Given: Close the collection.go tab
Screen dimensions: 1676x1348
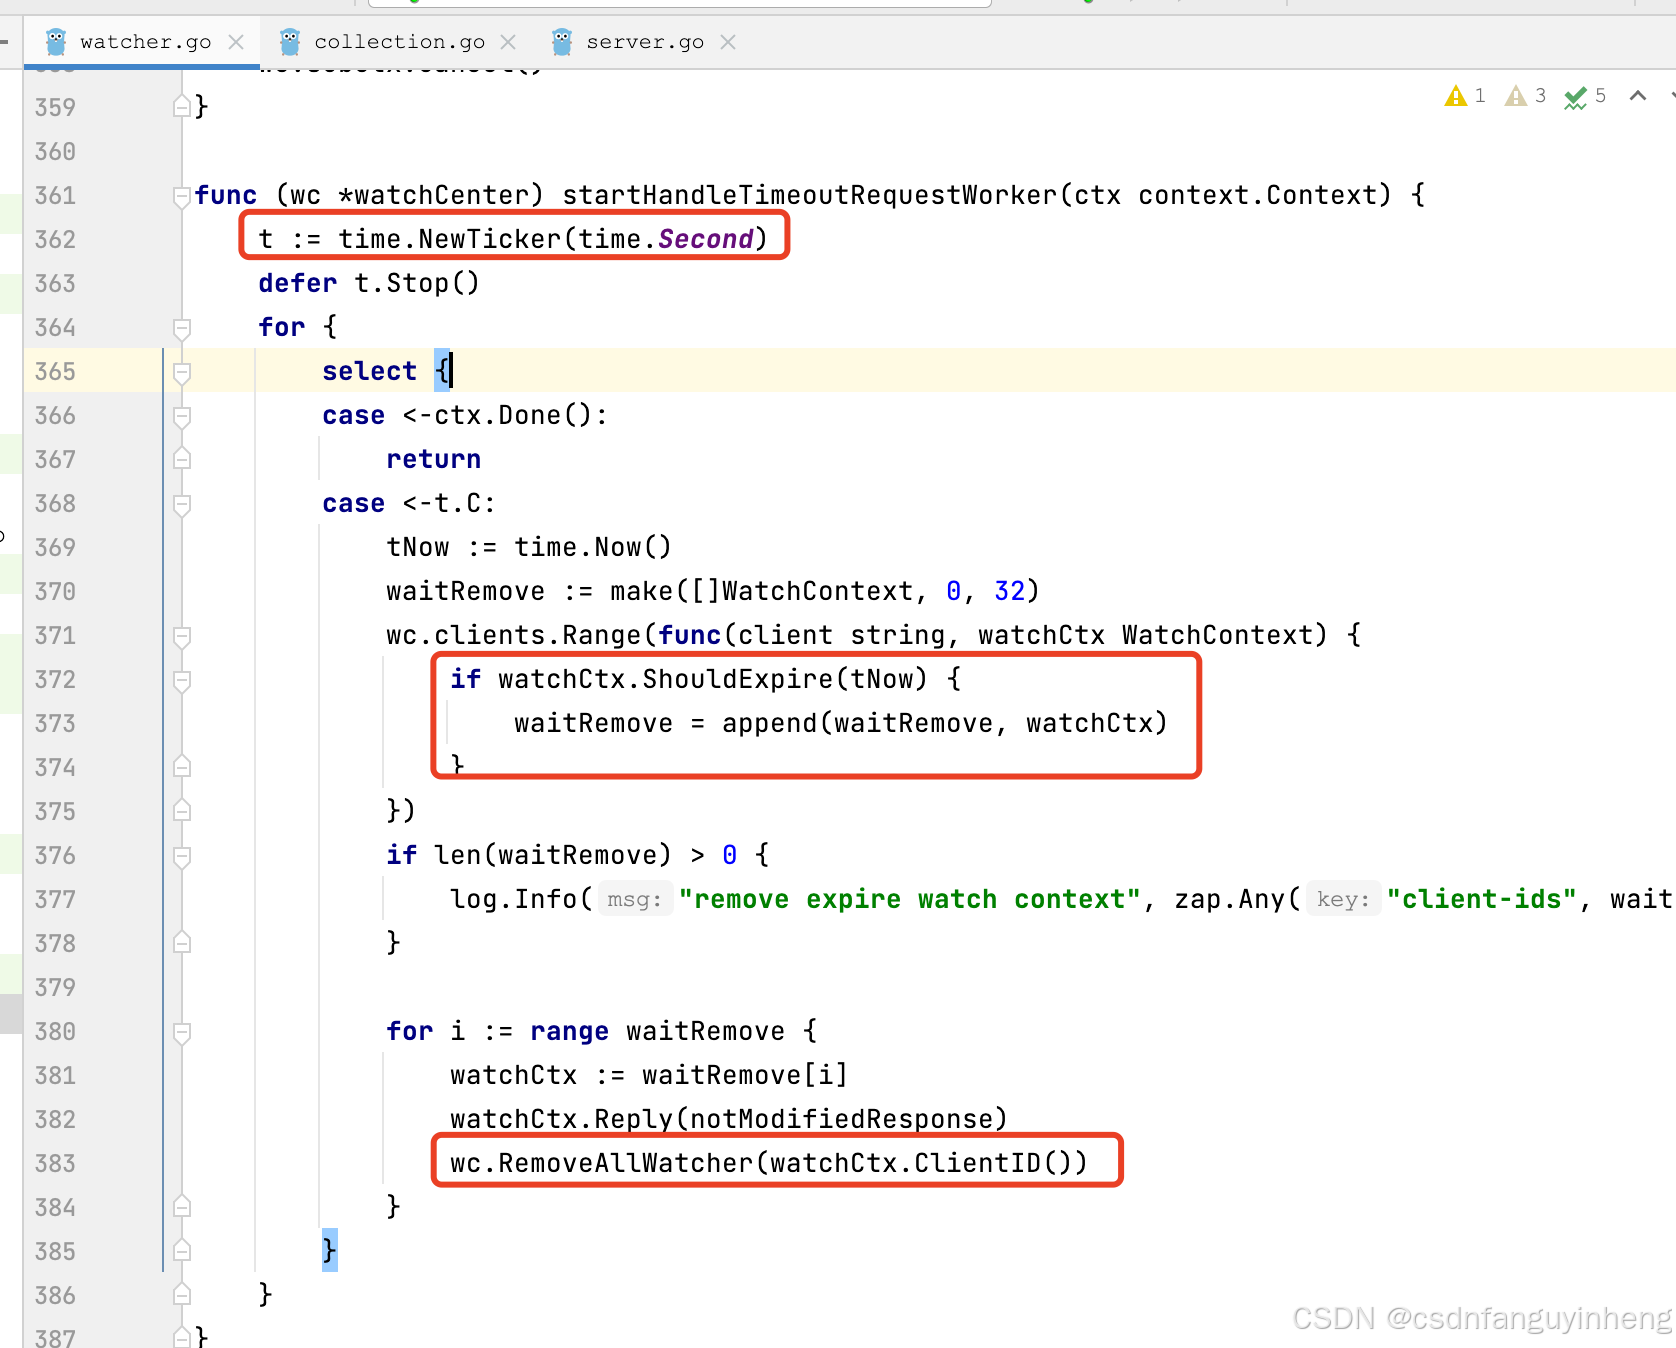Looking at the screenshot, I should (x=508, y=42).
